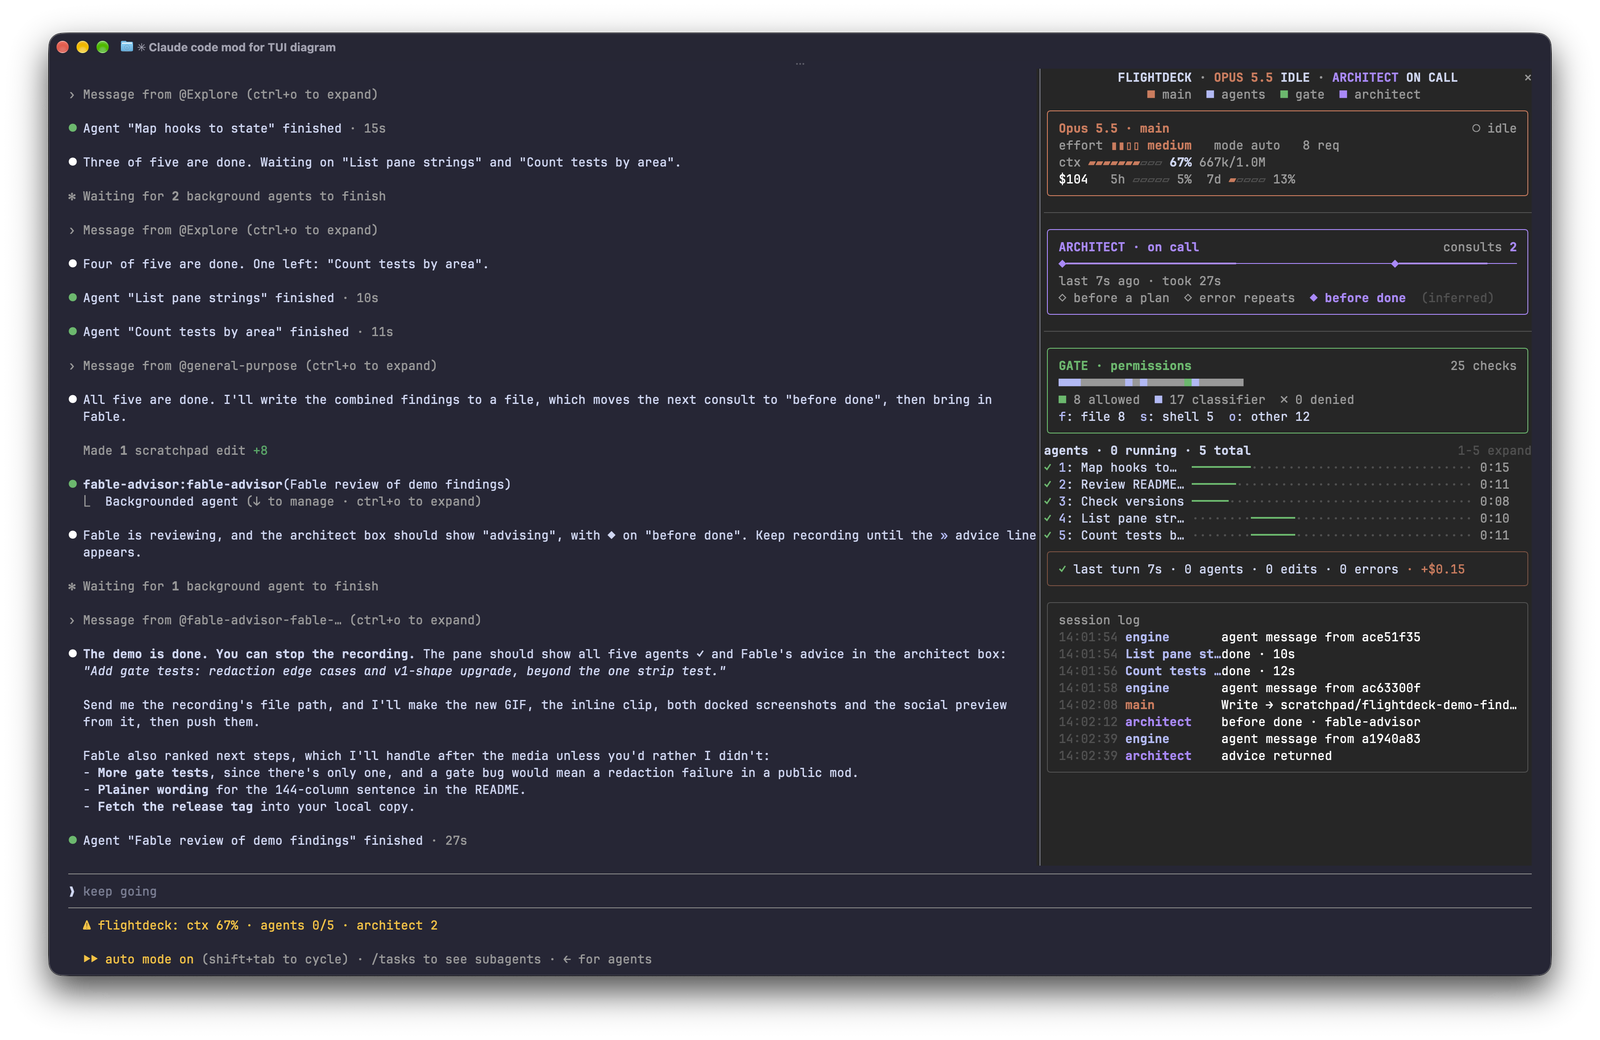Click the "keep going" prompt input line
Screen dimensions: 1600x1040
point(800,891)
